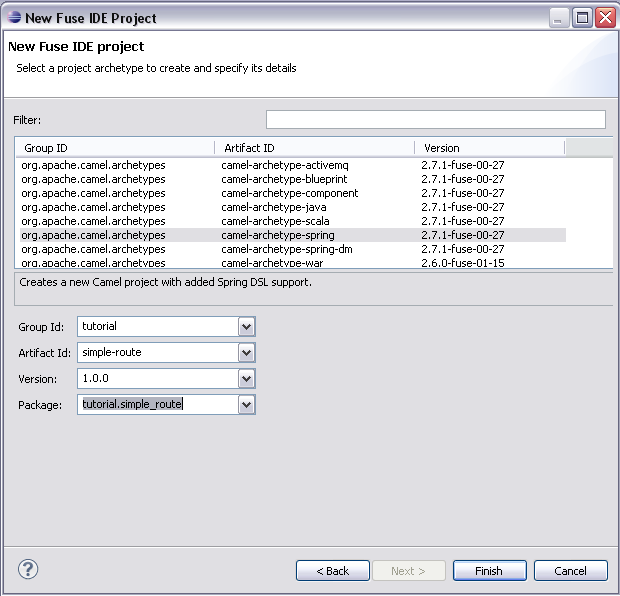Go to the previous page with Back
Image resolution: width=620 pixels, height=596 pixels.
pos(333,571)
